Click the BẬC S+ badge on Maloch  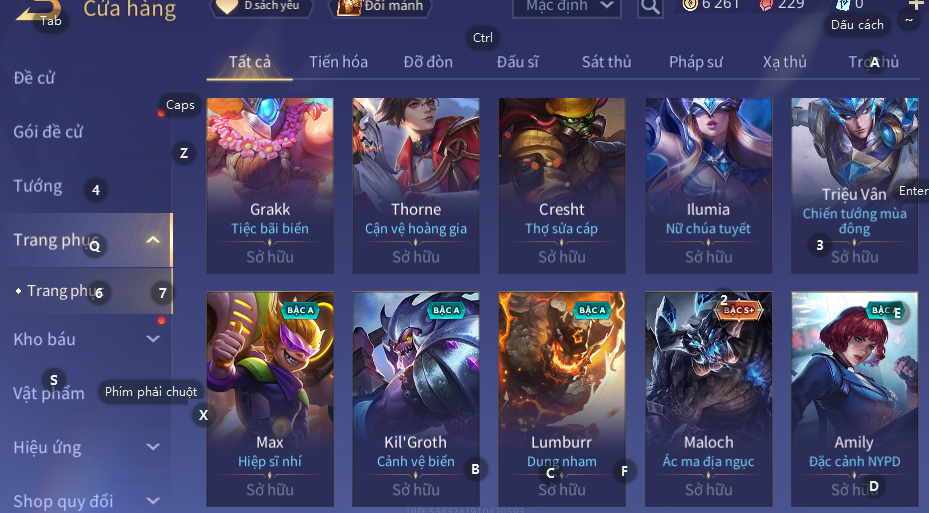738,310
